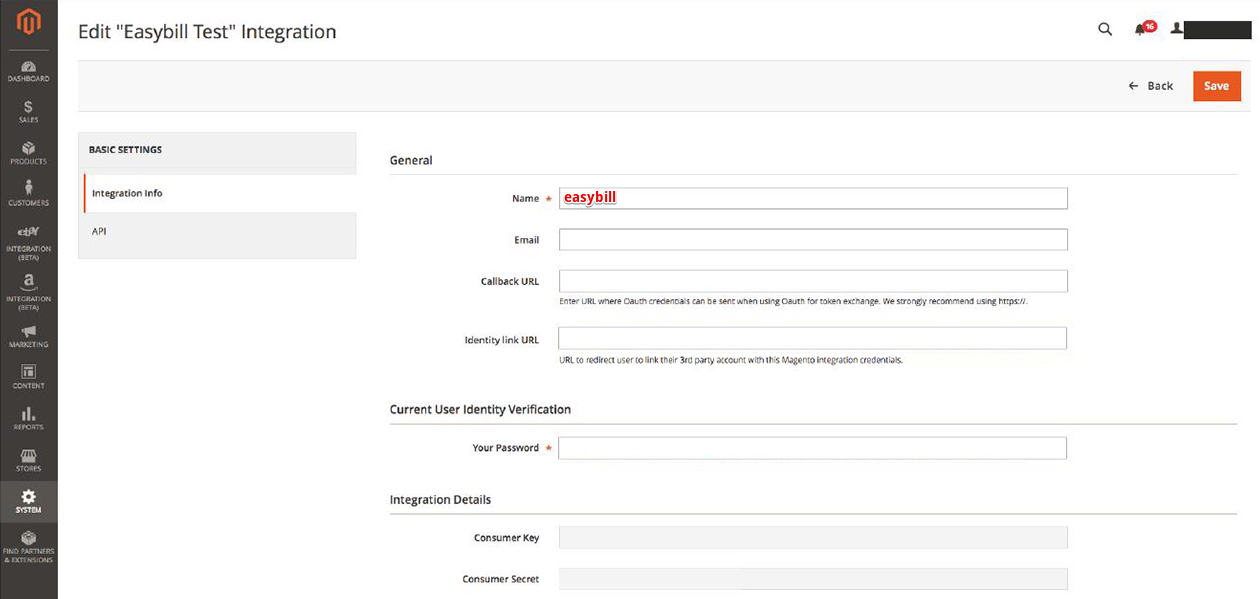Image resolution: width=1260 pixels, height=599 pixels.
Task: Click the Email input field
Action: [x=813, y=240]
